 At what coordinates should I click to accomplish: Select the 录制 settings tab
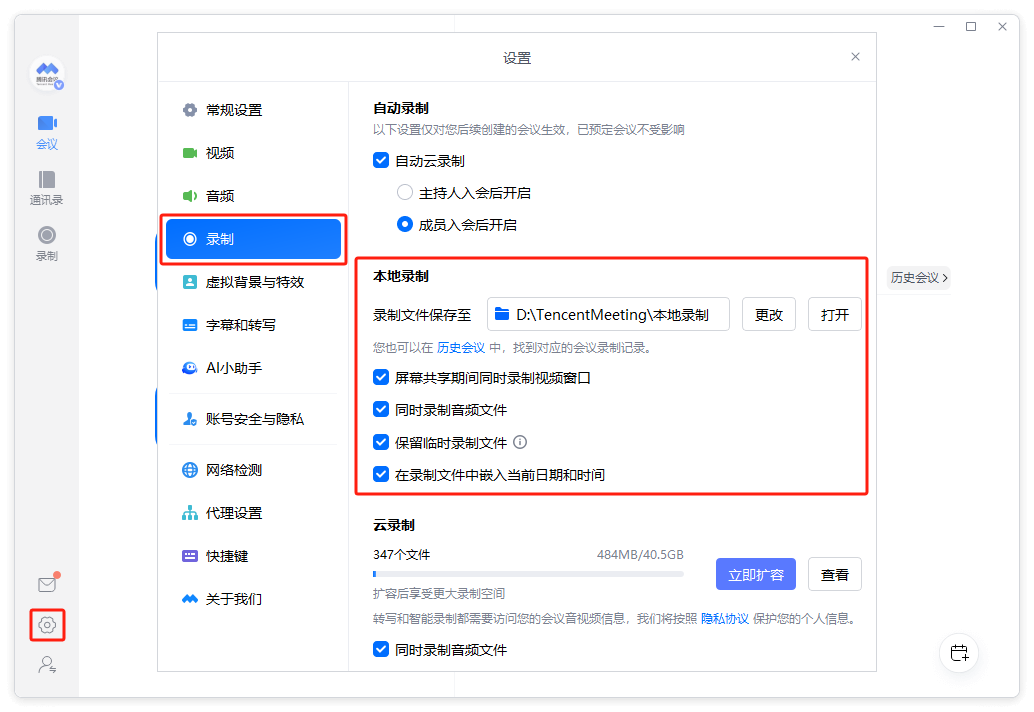point(253,239)
